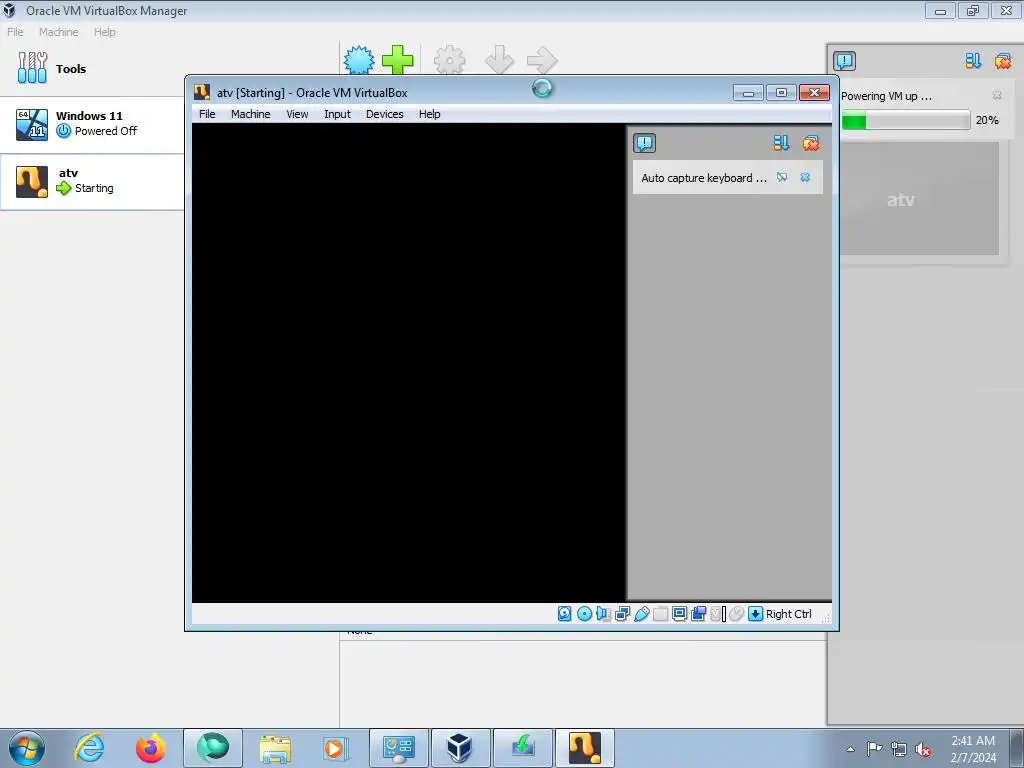Open the View menu in atv window
Viewport: 1024px width, 768px height.
tap(297, 114)
